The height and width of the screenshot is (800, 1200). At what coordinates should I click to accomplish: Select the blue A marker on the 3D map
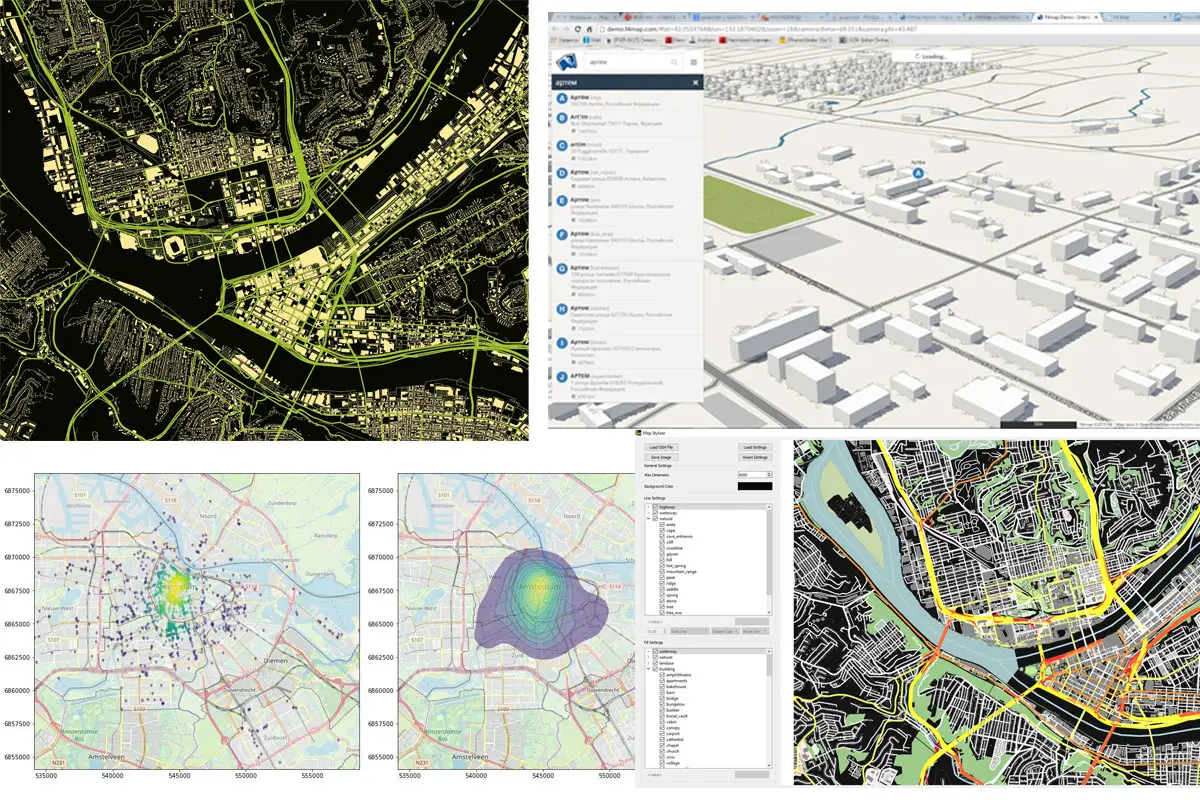pos(917,172)
